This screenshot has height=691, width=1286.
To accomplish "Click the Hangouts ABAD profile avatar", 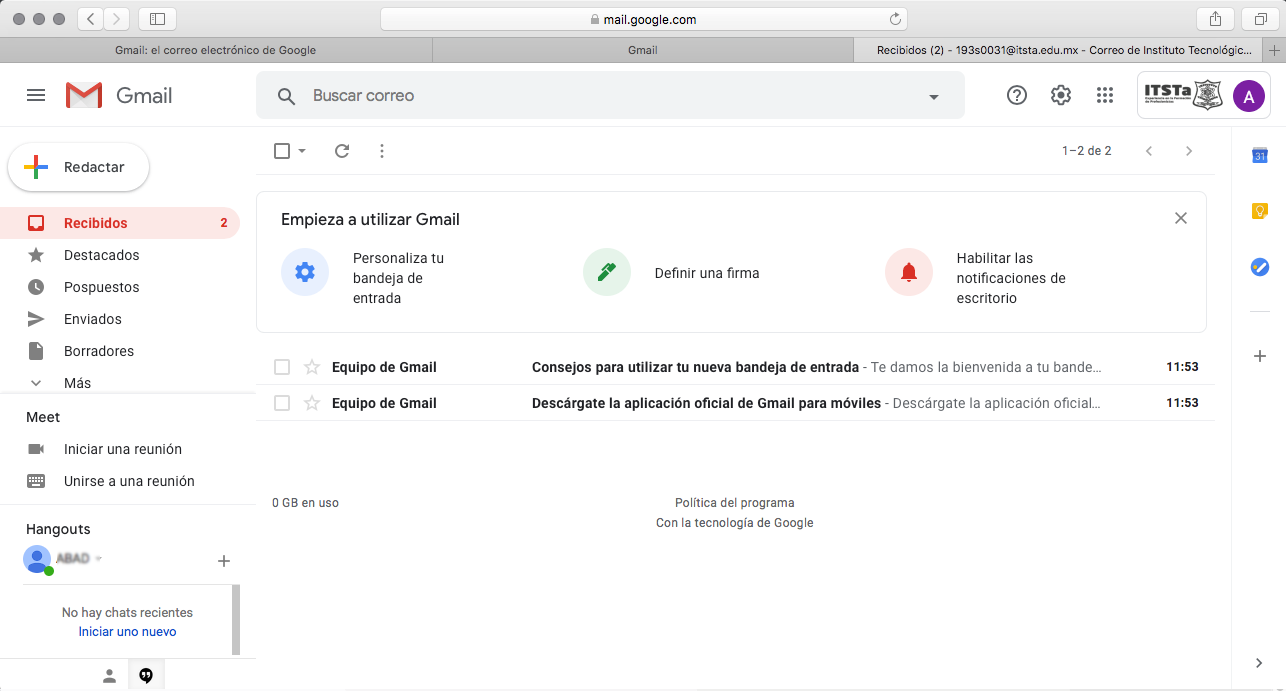I will point(37,559).
